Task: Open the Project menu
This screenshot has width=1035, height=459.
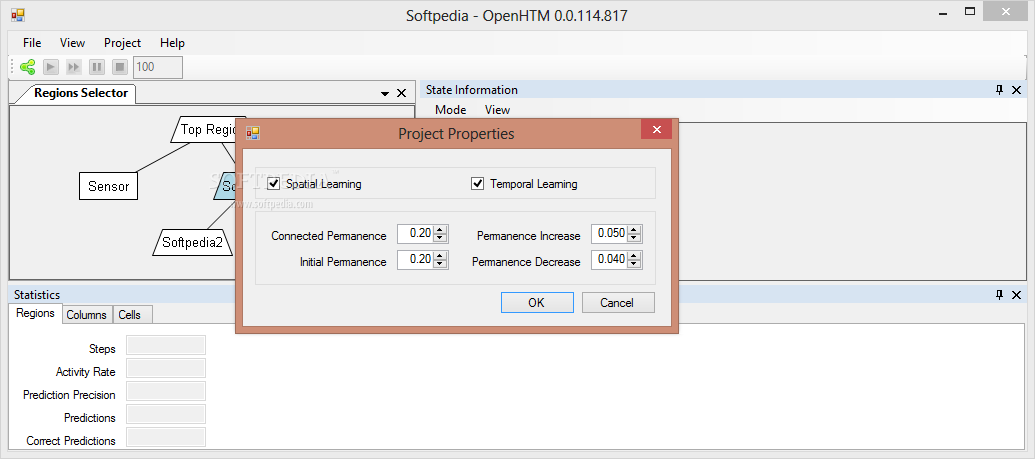Action: tap(123, 43)
